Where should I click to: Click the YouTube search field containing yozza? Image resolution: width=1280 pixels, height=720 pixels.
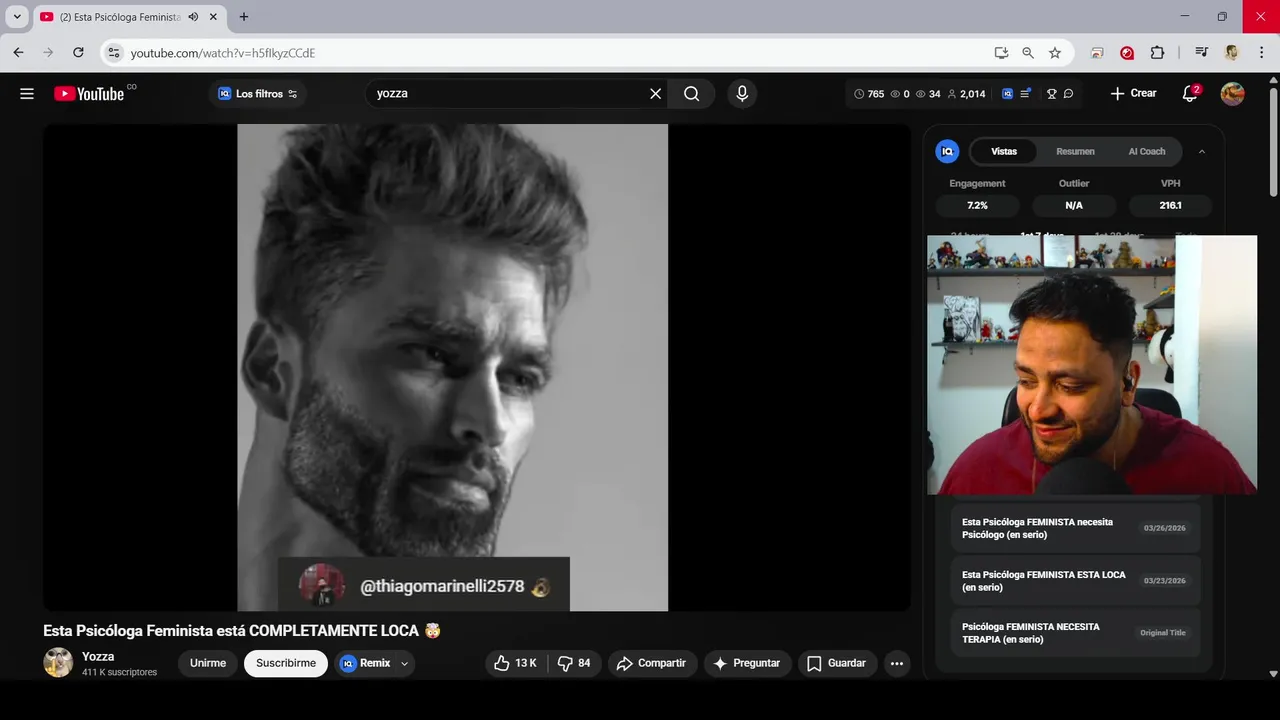coord(510,93)
